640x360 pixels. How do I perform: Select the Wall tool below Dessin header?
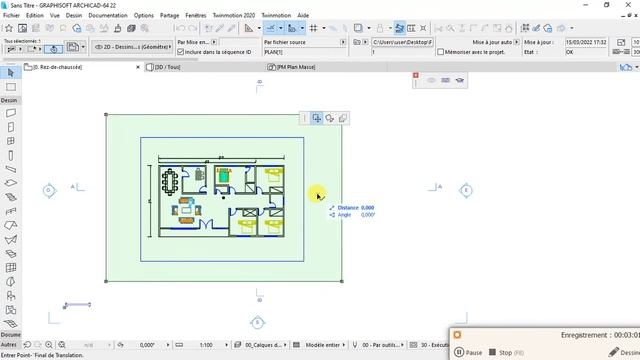click(11, 113)
